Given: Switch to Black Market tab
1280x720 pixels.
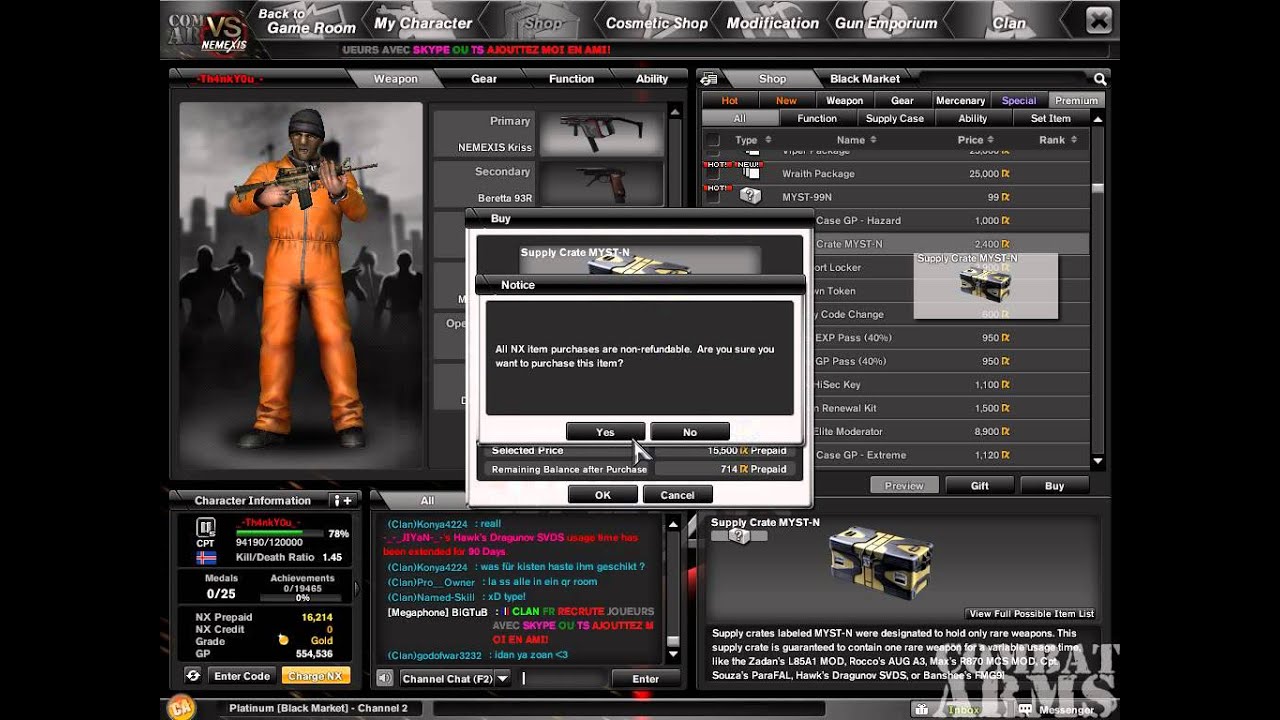Looking at the screenshot, I should [864, 79].
